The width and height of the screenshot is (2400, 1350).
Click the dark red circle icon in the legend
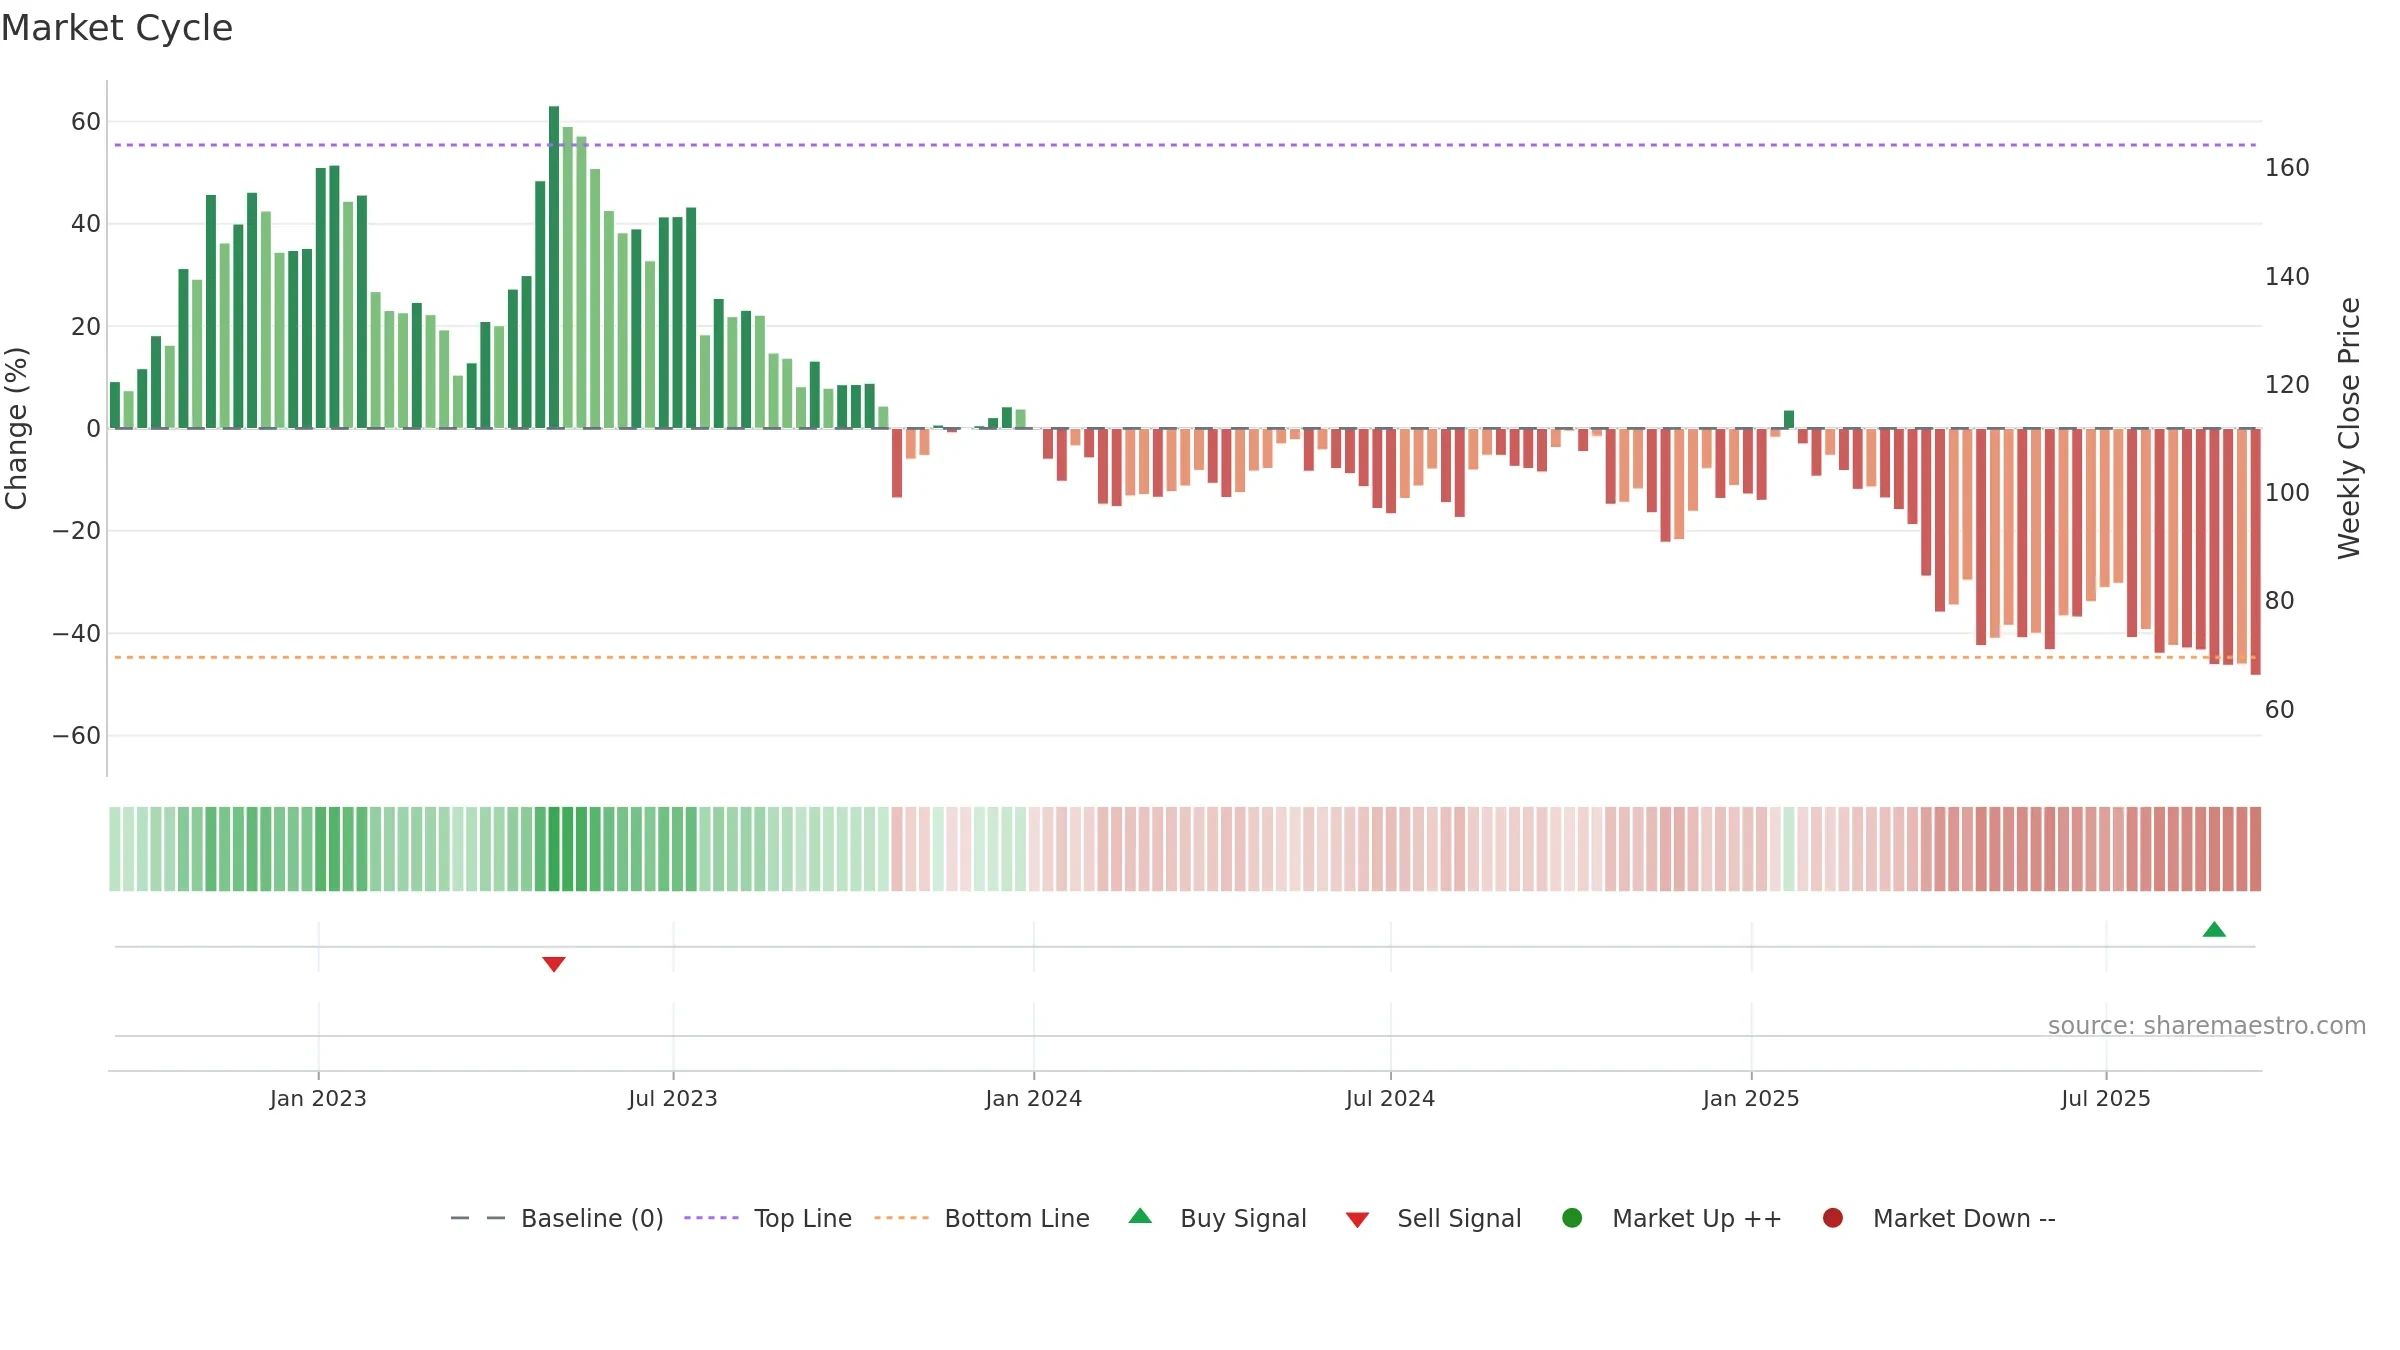coord(1833,1218)
